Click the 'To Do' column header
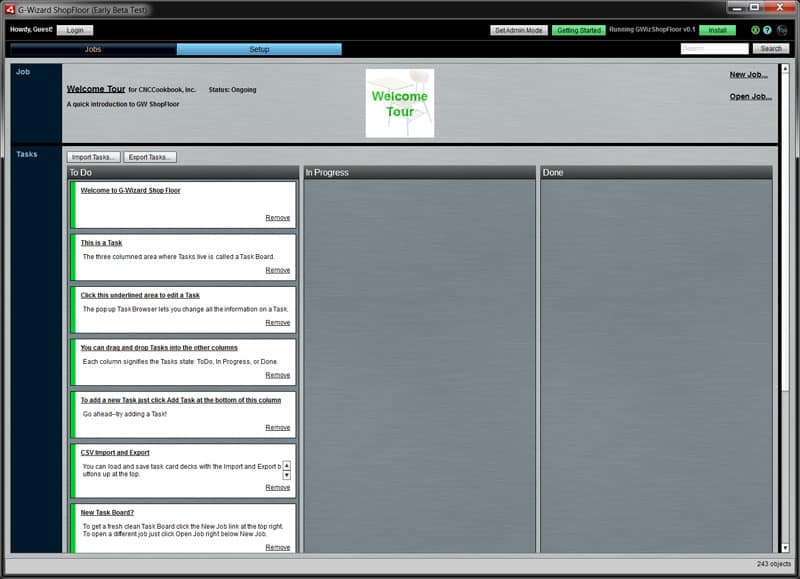This screenshot has width=800, height=579. (183, 172)
